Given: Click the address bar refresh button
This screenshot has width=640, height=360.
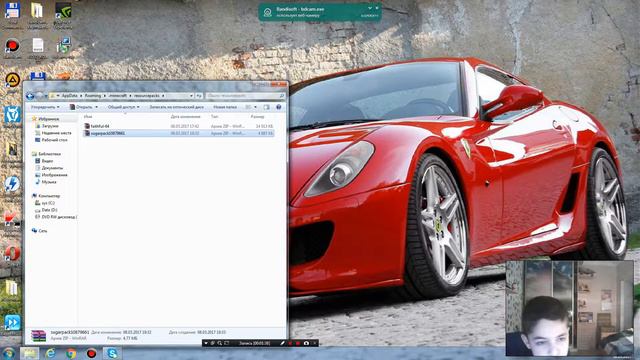Looking at the screenshot, I should click(199, 96).
